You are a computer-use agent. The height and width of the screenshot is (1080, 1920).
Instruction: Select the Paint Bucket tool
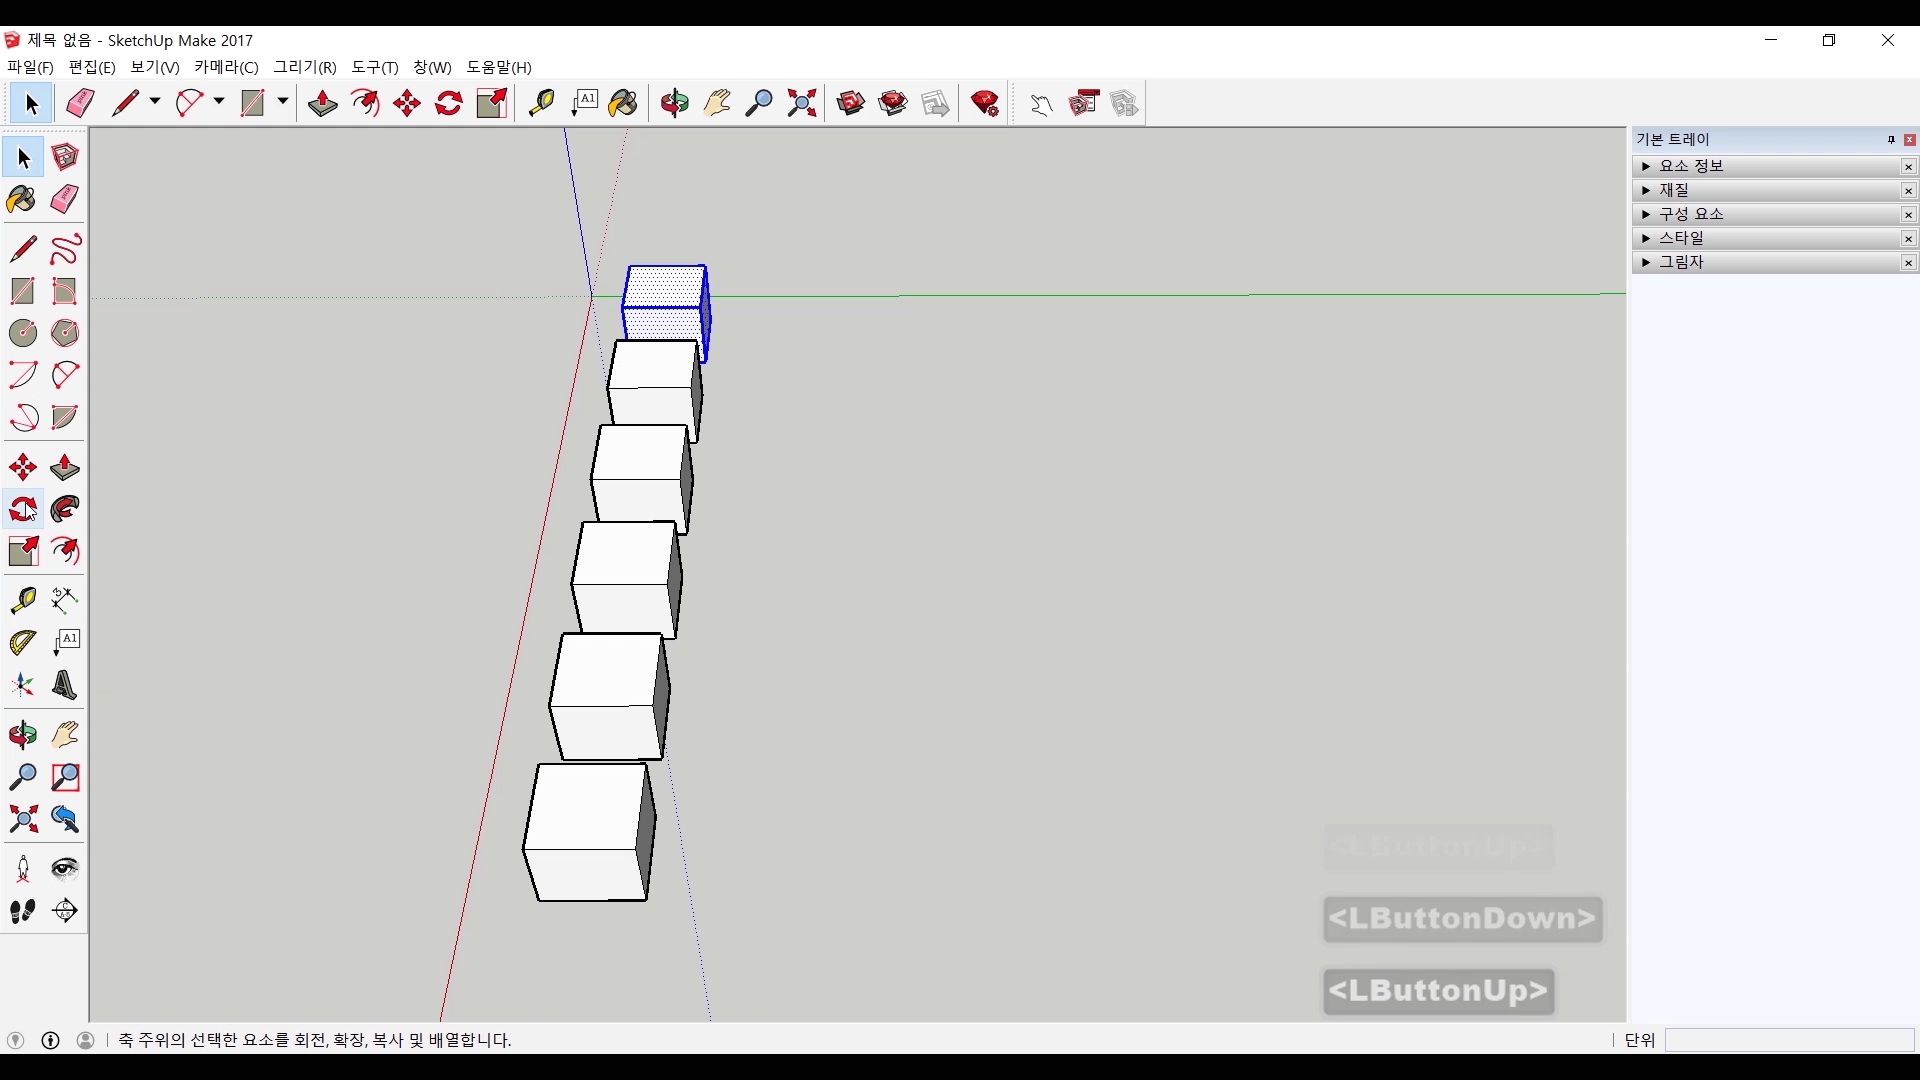pos(22,199)
